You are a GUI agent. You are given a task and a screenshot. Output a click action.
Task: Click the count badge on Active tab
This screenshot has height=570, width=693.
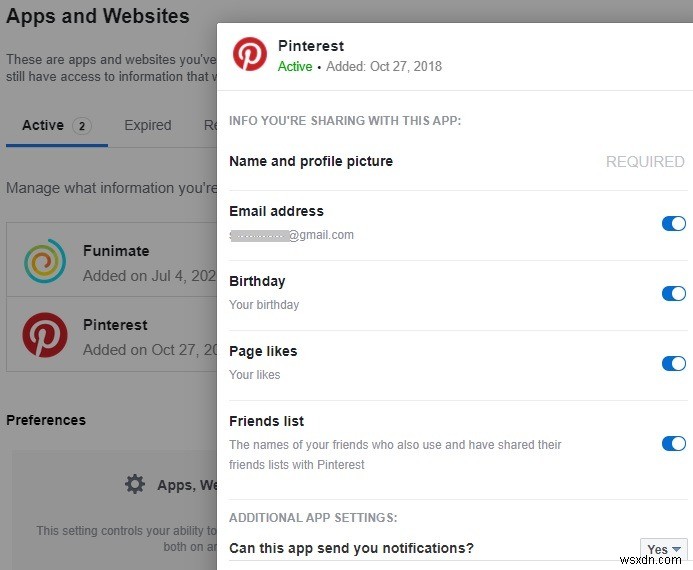tap(82, 126)
